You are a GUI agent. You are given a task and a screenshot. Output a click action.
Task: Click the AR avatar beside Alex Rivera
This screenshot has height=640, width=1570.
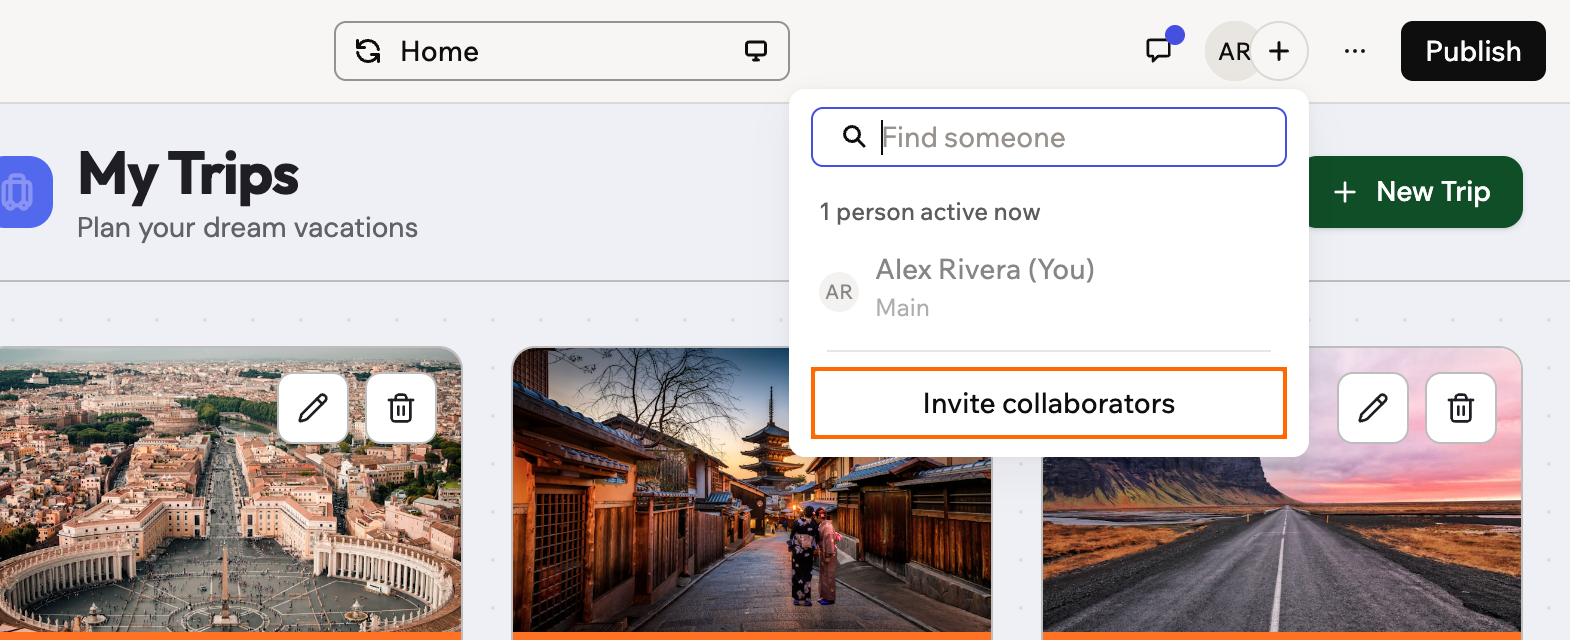pos(839,292)
